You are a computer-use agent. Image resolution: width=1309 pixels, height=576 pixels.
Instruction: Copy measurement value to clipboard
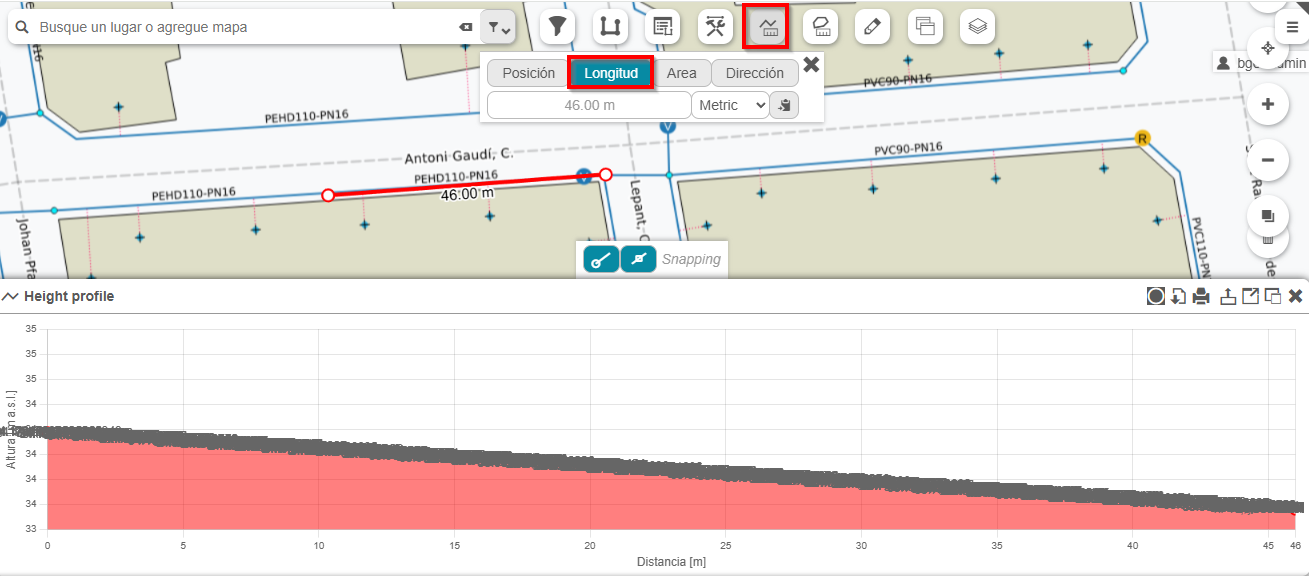click(785, 105)
